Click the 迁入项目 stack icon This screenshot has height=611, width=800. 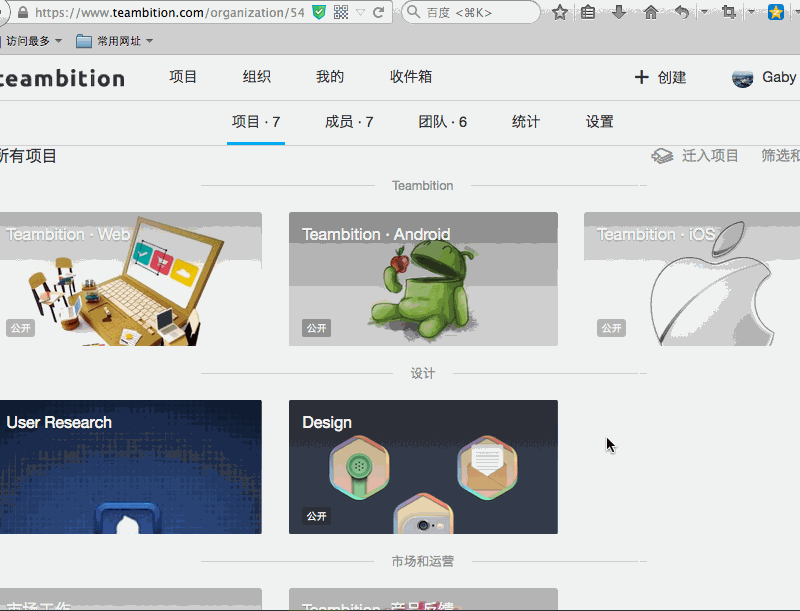pos(662,156)
